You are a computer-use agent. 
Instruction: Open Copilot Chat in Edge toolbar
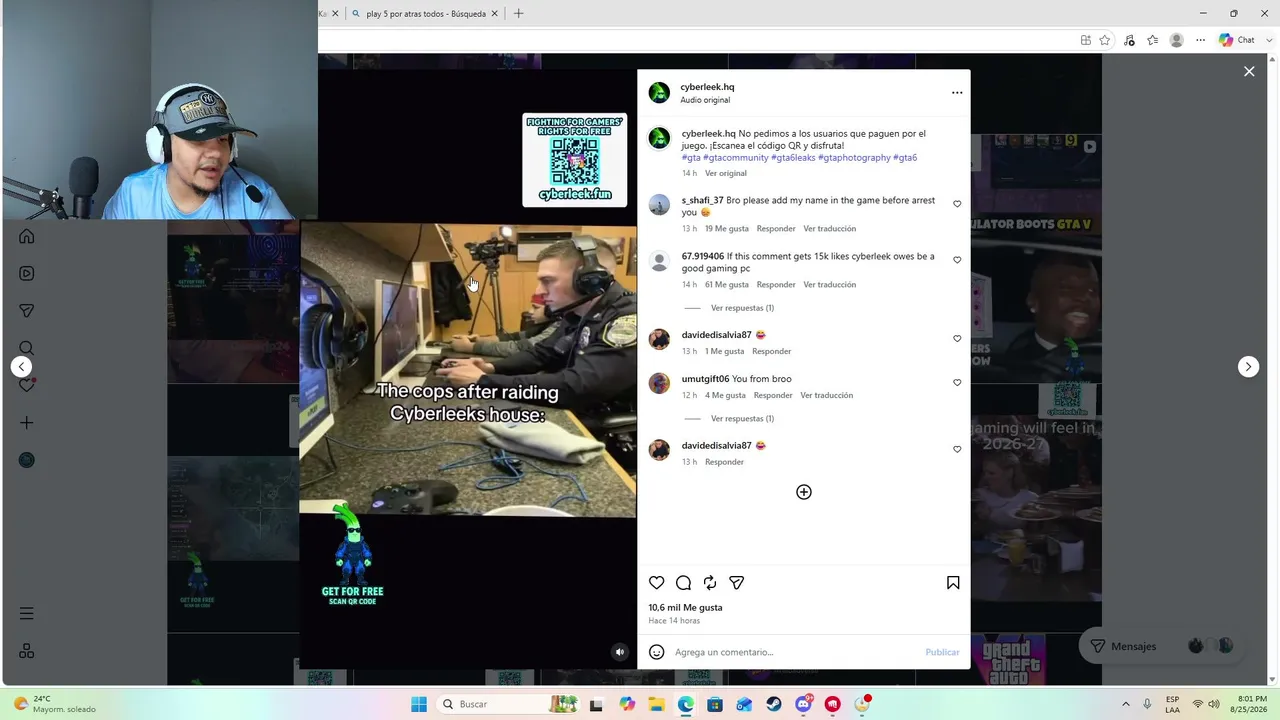point(1237,40)
